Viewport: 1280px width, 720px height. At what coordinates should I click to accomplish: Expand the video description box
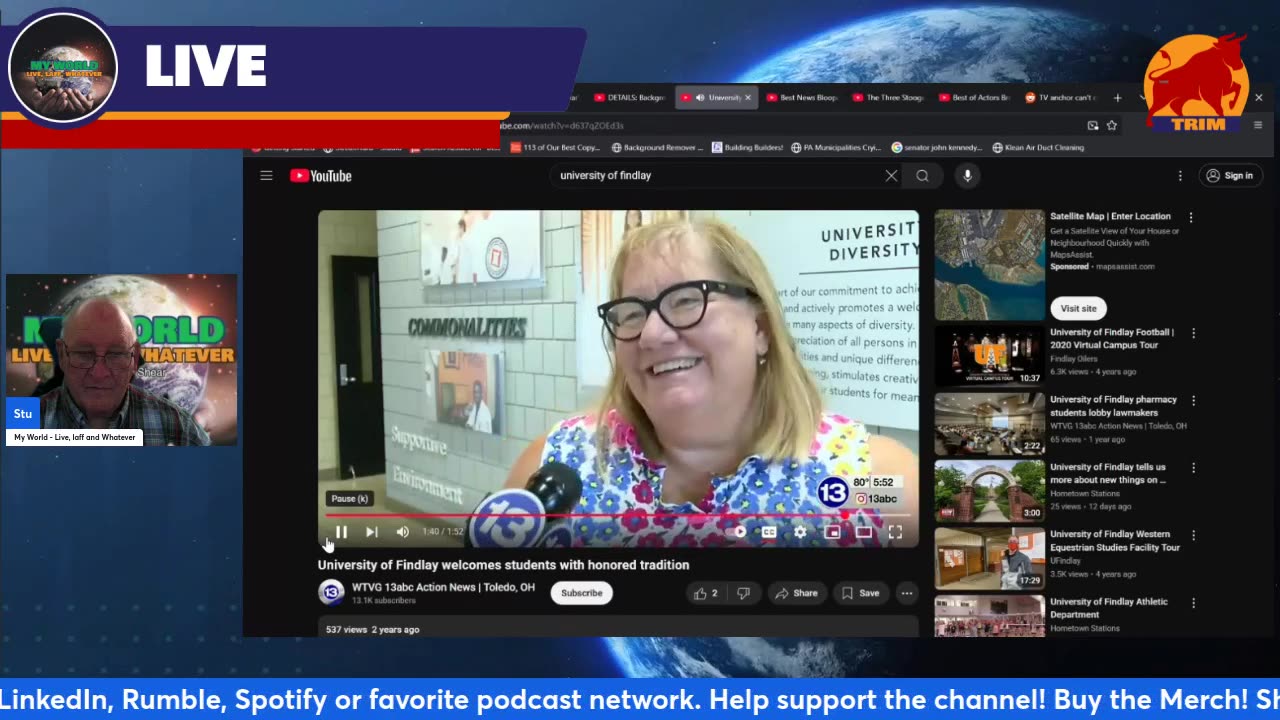click(x=618, y=628)
